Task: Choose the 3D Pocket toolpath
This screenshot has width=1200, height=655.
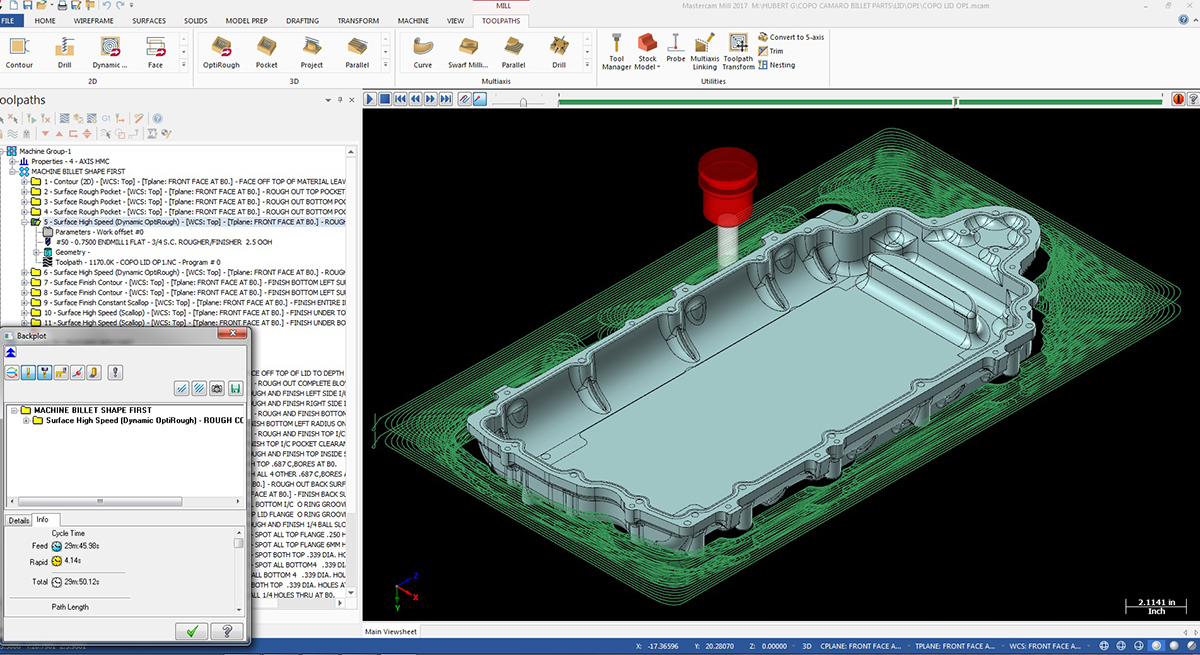Action: pyautogui.click(x=266, y=52)
